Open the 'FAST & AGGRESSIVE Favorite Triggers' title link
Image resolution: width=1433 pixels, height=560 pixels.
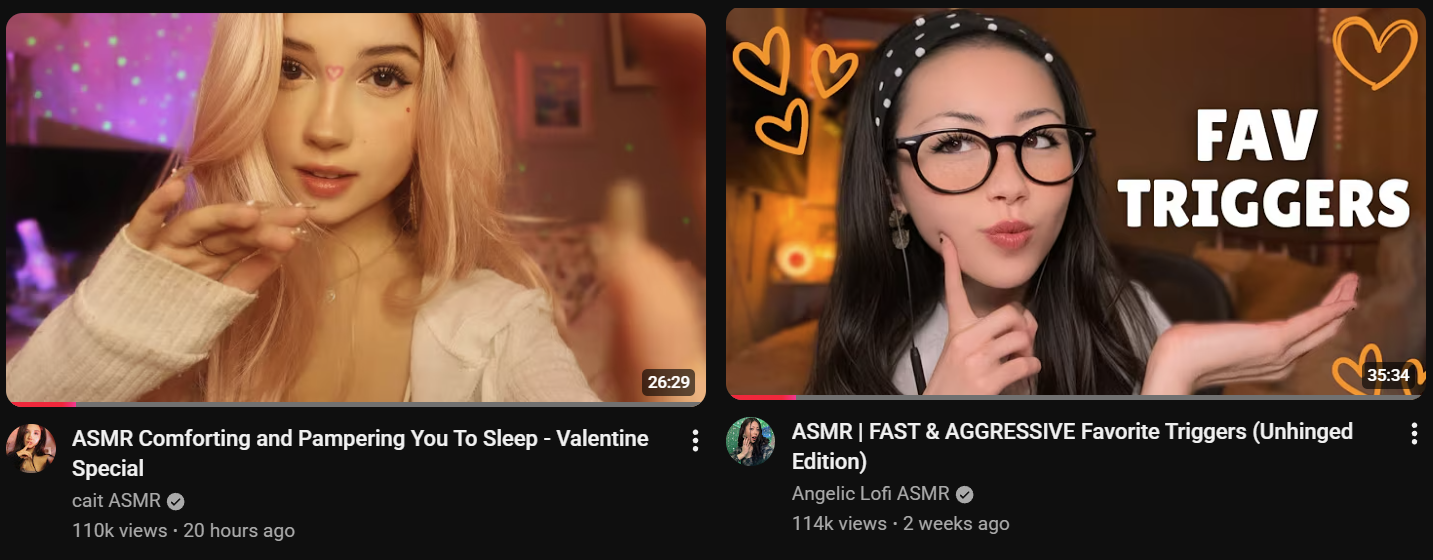pos(1072,446)
